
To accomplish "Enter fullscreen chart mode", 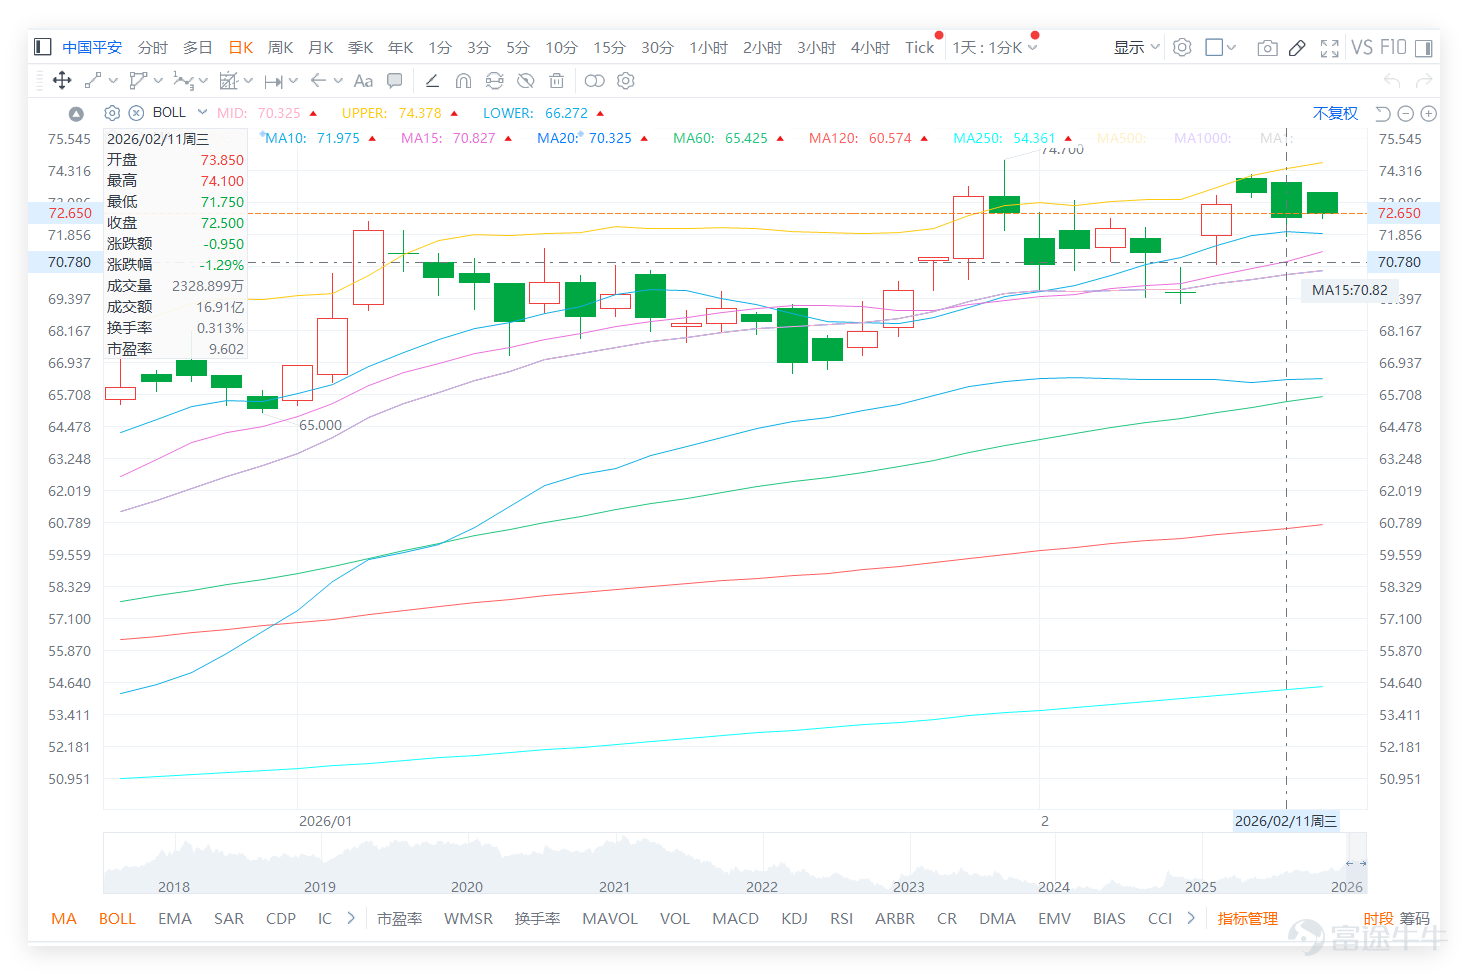I will coord(1329,47).
